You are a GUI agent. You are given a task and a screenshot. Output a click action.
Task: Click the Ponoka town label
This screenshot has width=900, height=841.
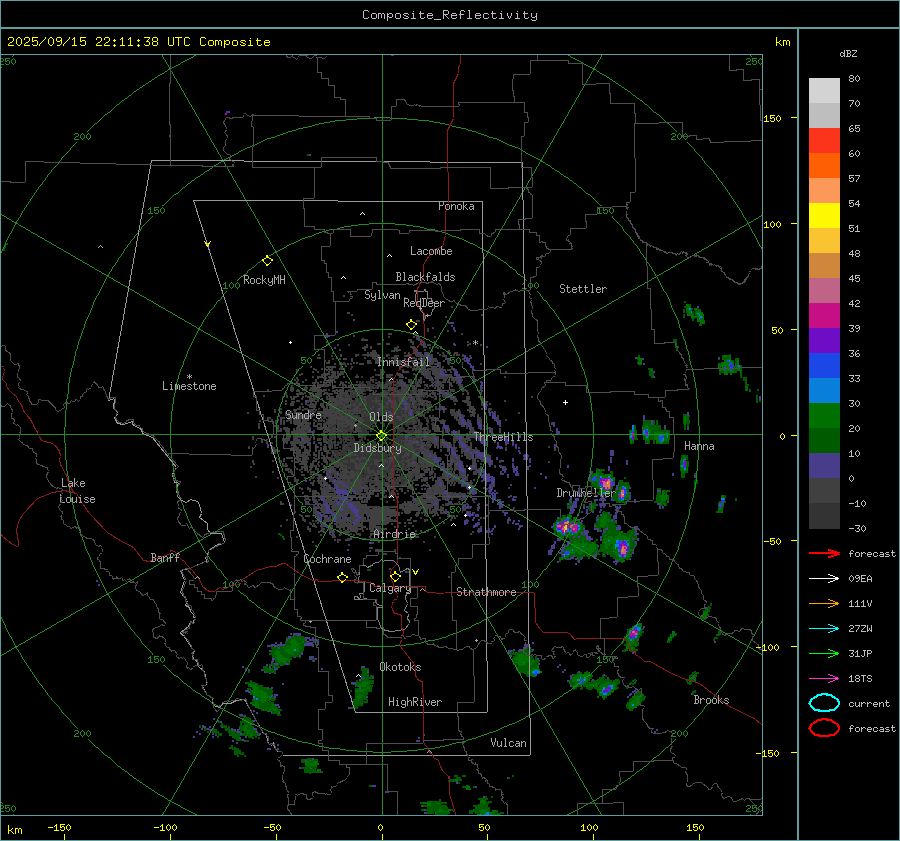pos(456,206)
